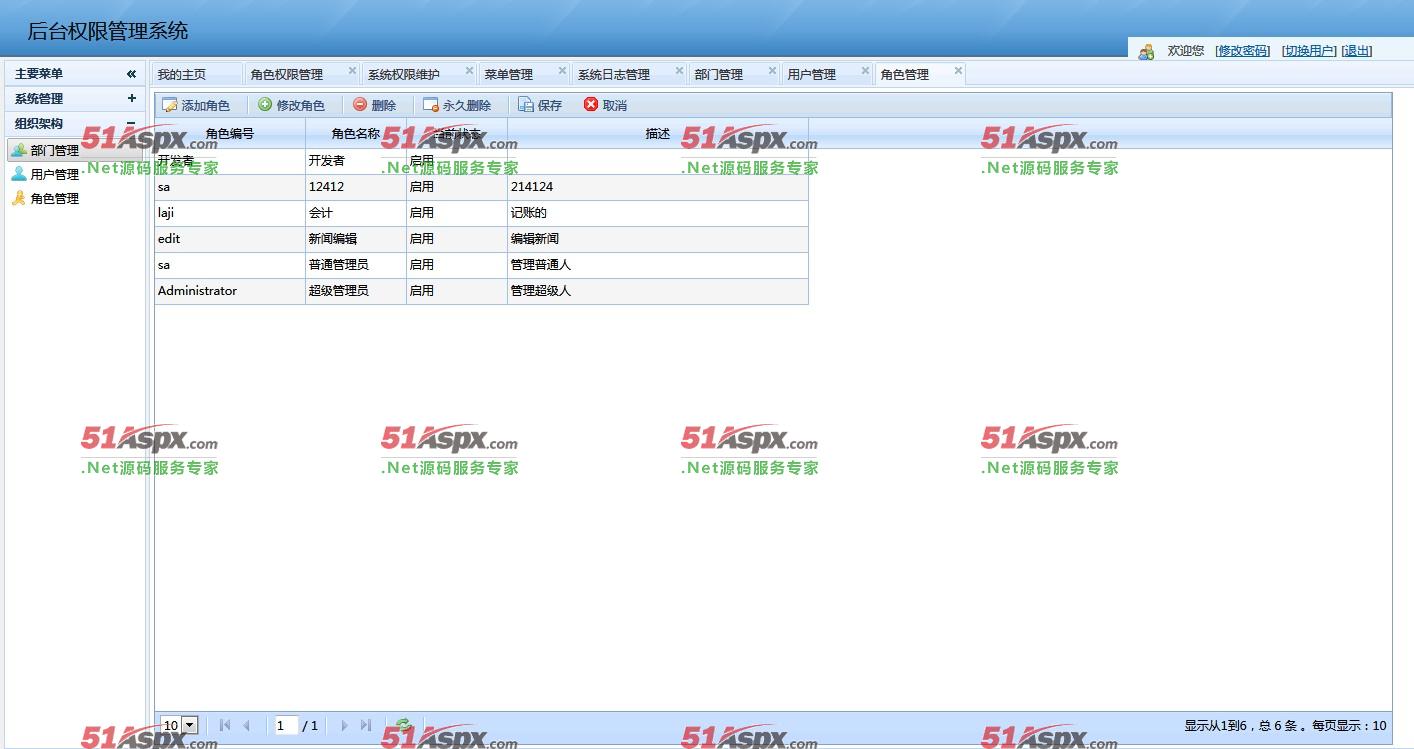The image size is (1414, 749).
Task: Click the 退出 logout link
Action: (1357, 51)
